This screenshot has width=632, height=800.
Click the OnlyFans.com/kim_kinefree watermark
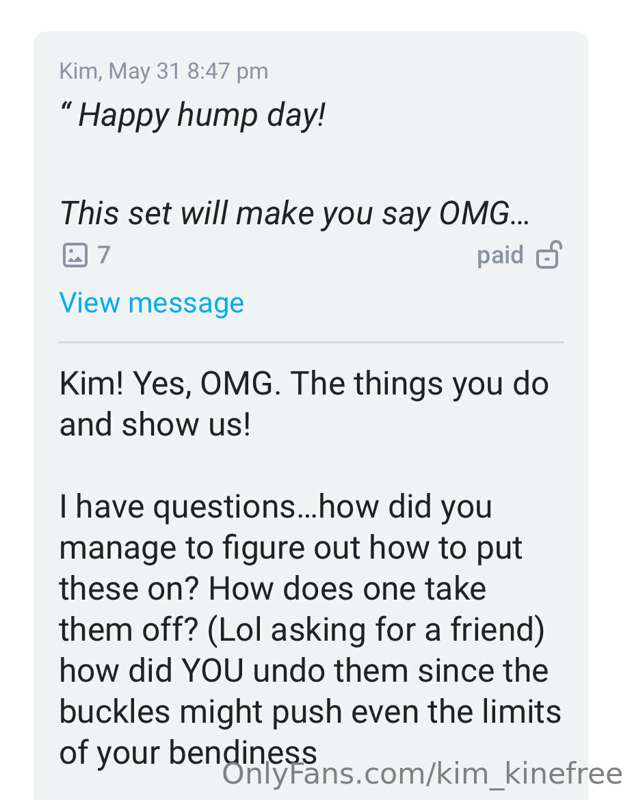point(422,774)
